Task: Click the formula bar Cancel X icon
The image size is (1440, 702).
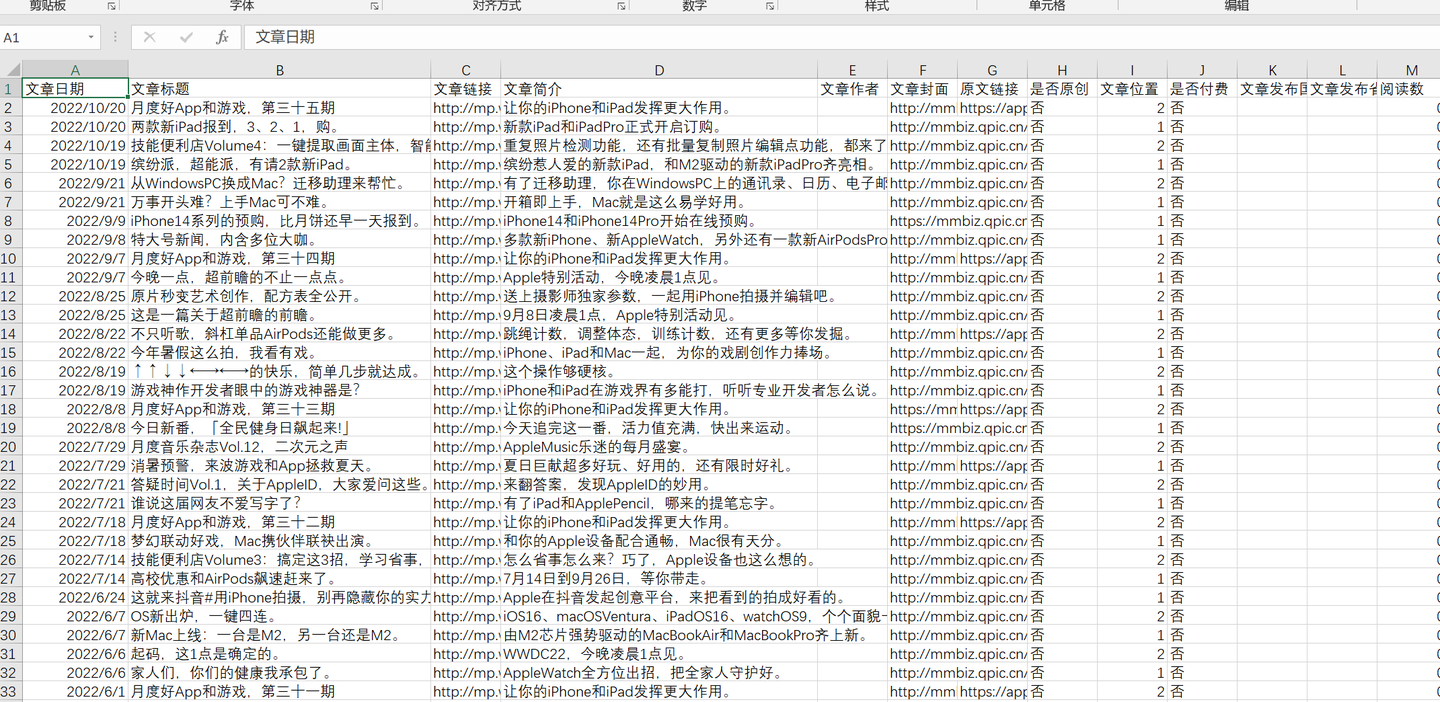Action: coord(149,37)
